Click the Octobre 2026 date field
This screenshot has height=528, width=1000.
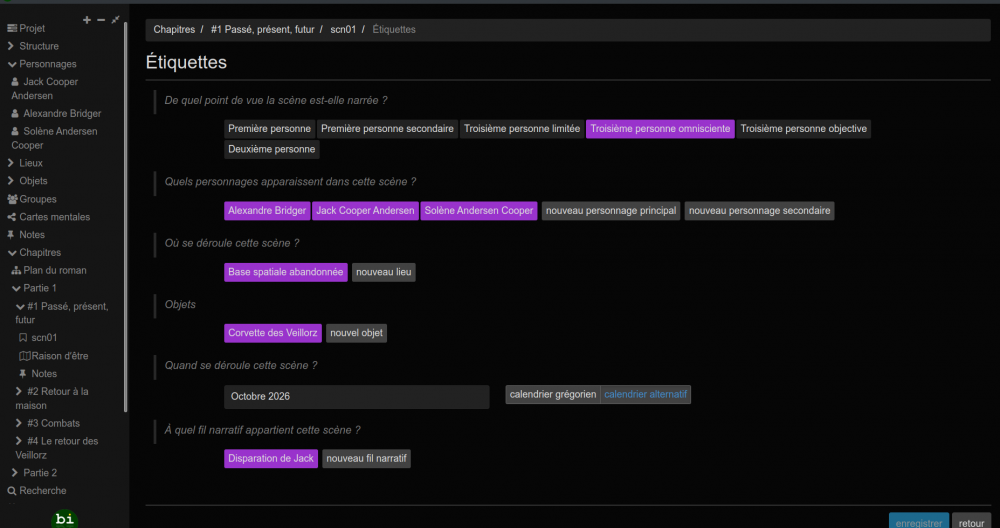(356, 397)
